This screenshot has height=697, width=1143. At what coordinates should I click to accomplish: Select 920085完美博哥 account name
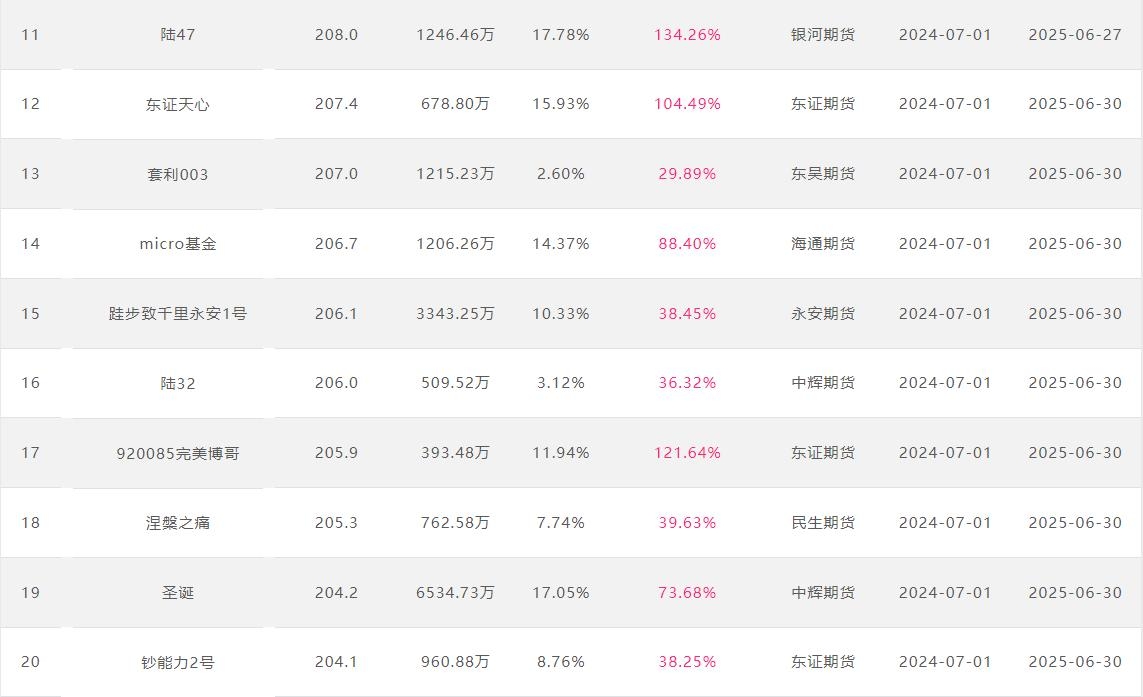click(x=178, y=453)
